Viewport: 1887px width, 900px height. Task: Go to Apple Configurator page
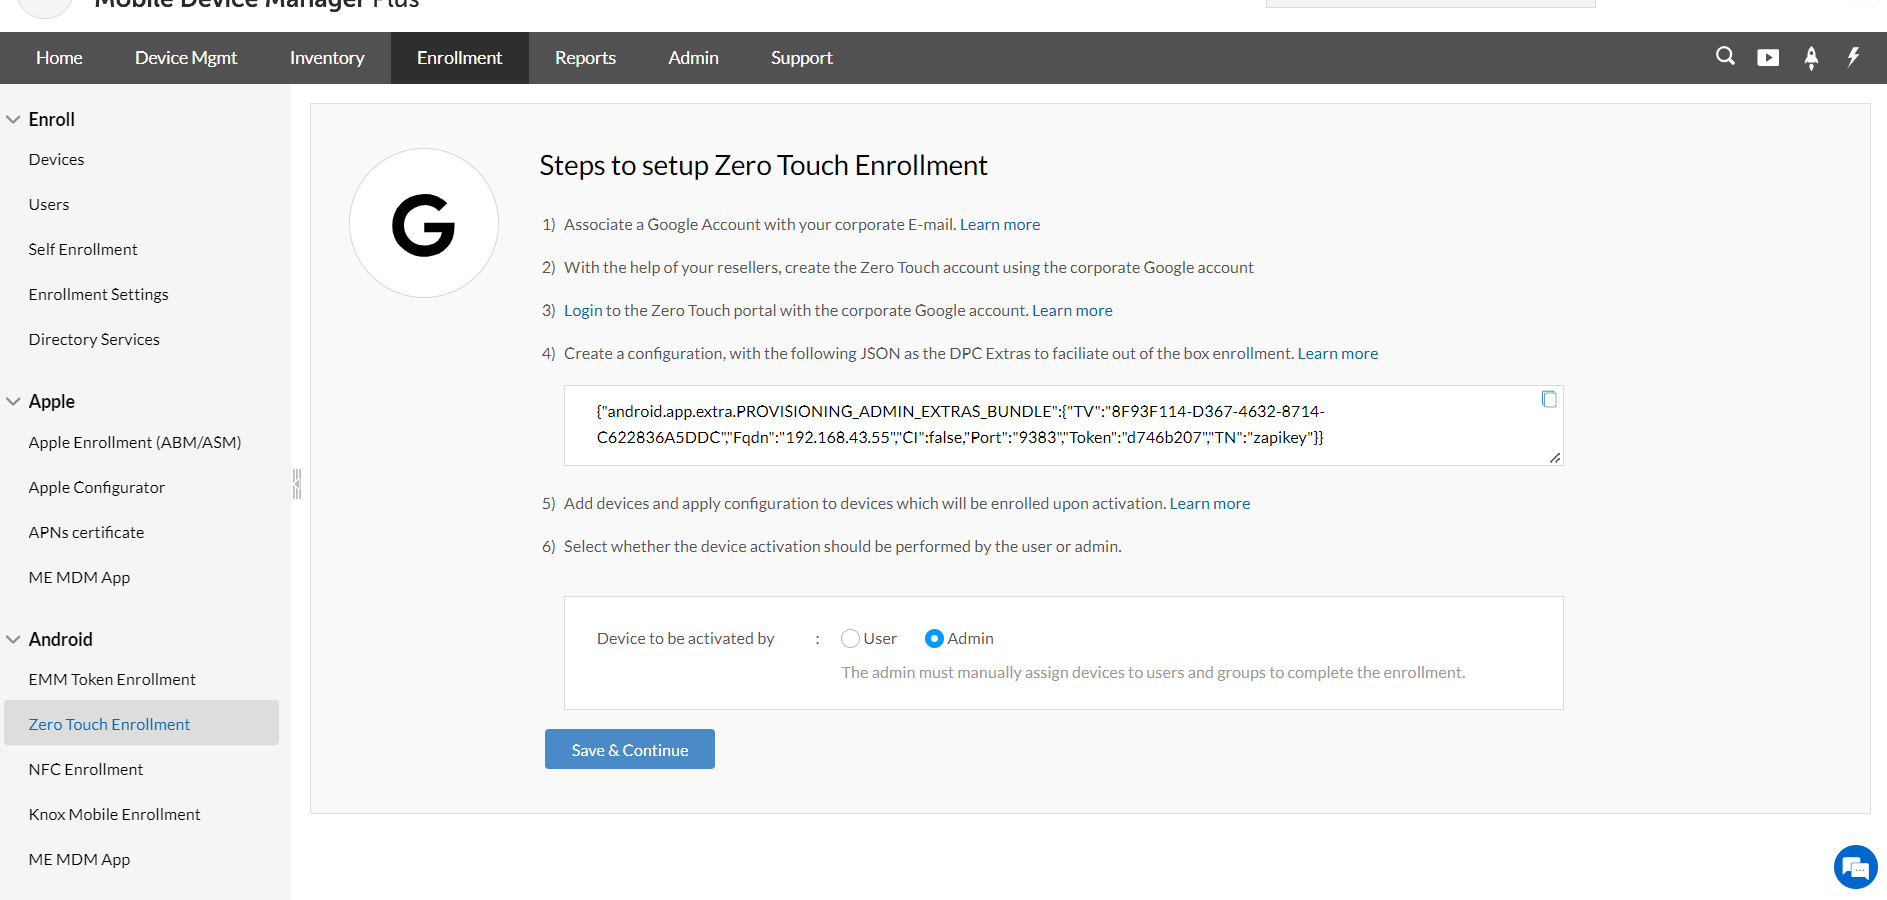pos(97,487)
